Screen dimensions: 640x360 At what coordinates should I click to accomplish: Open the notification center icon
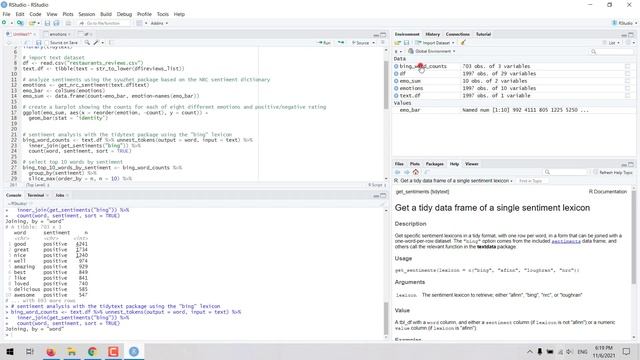tap(627, 351)
